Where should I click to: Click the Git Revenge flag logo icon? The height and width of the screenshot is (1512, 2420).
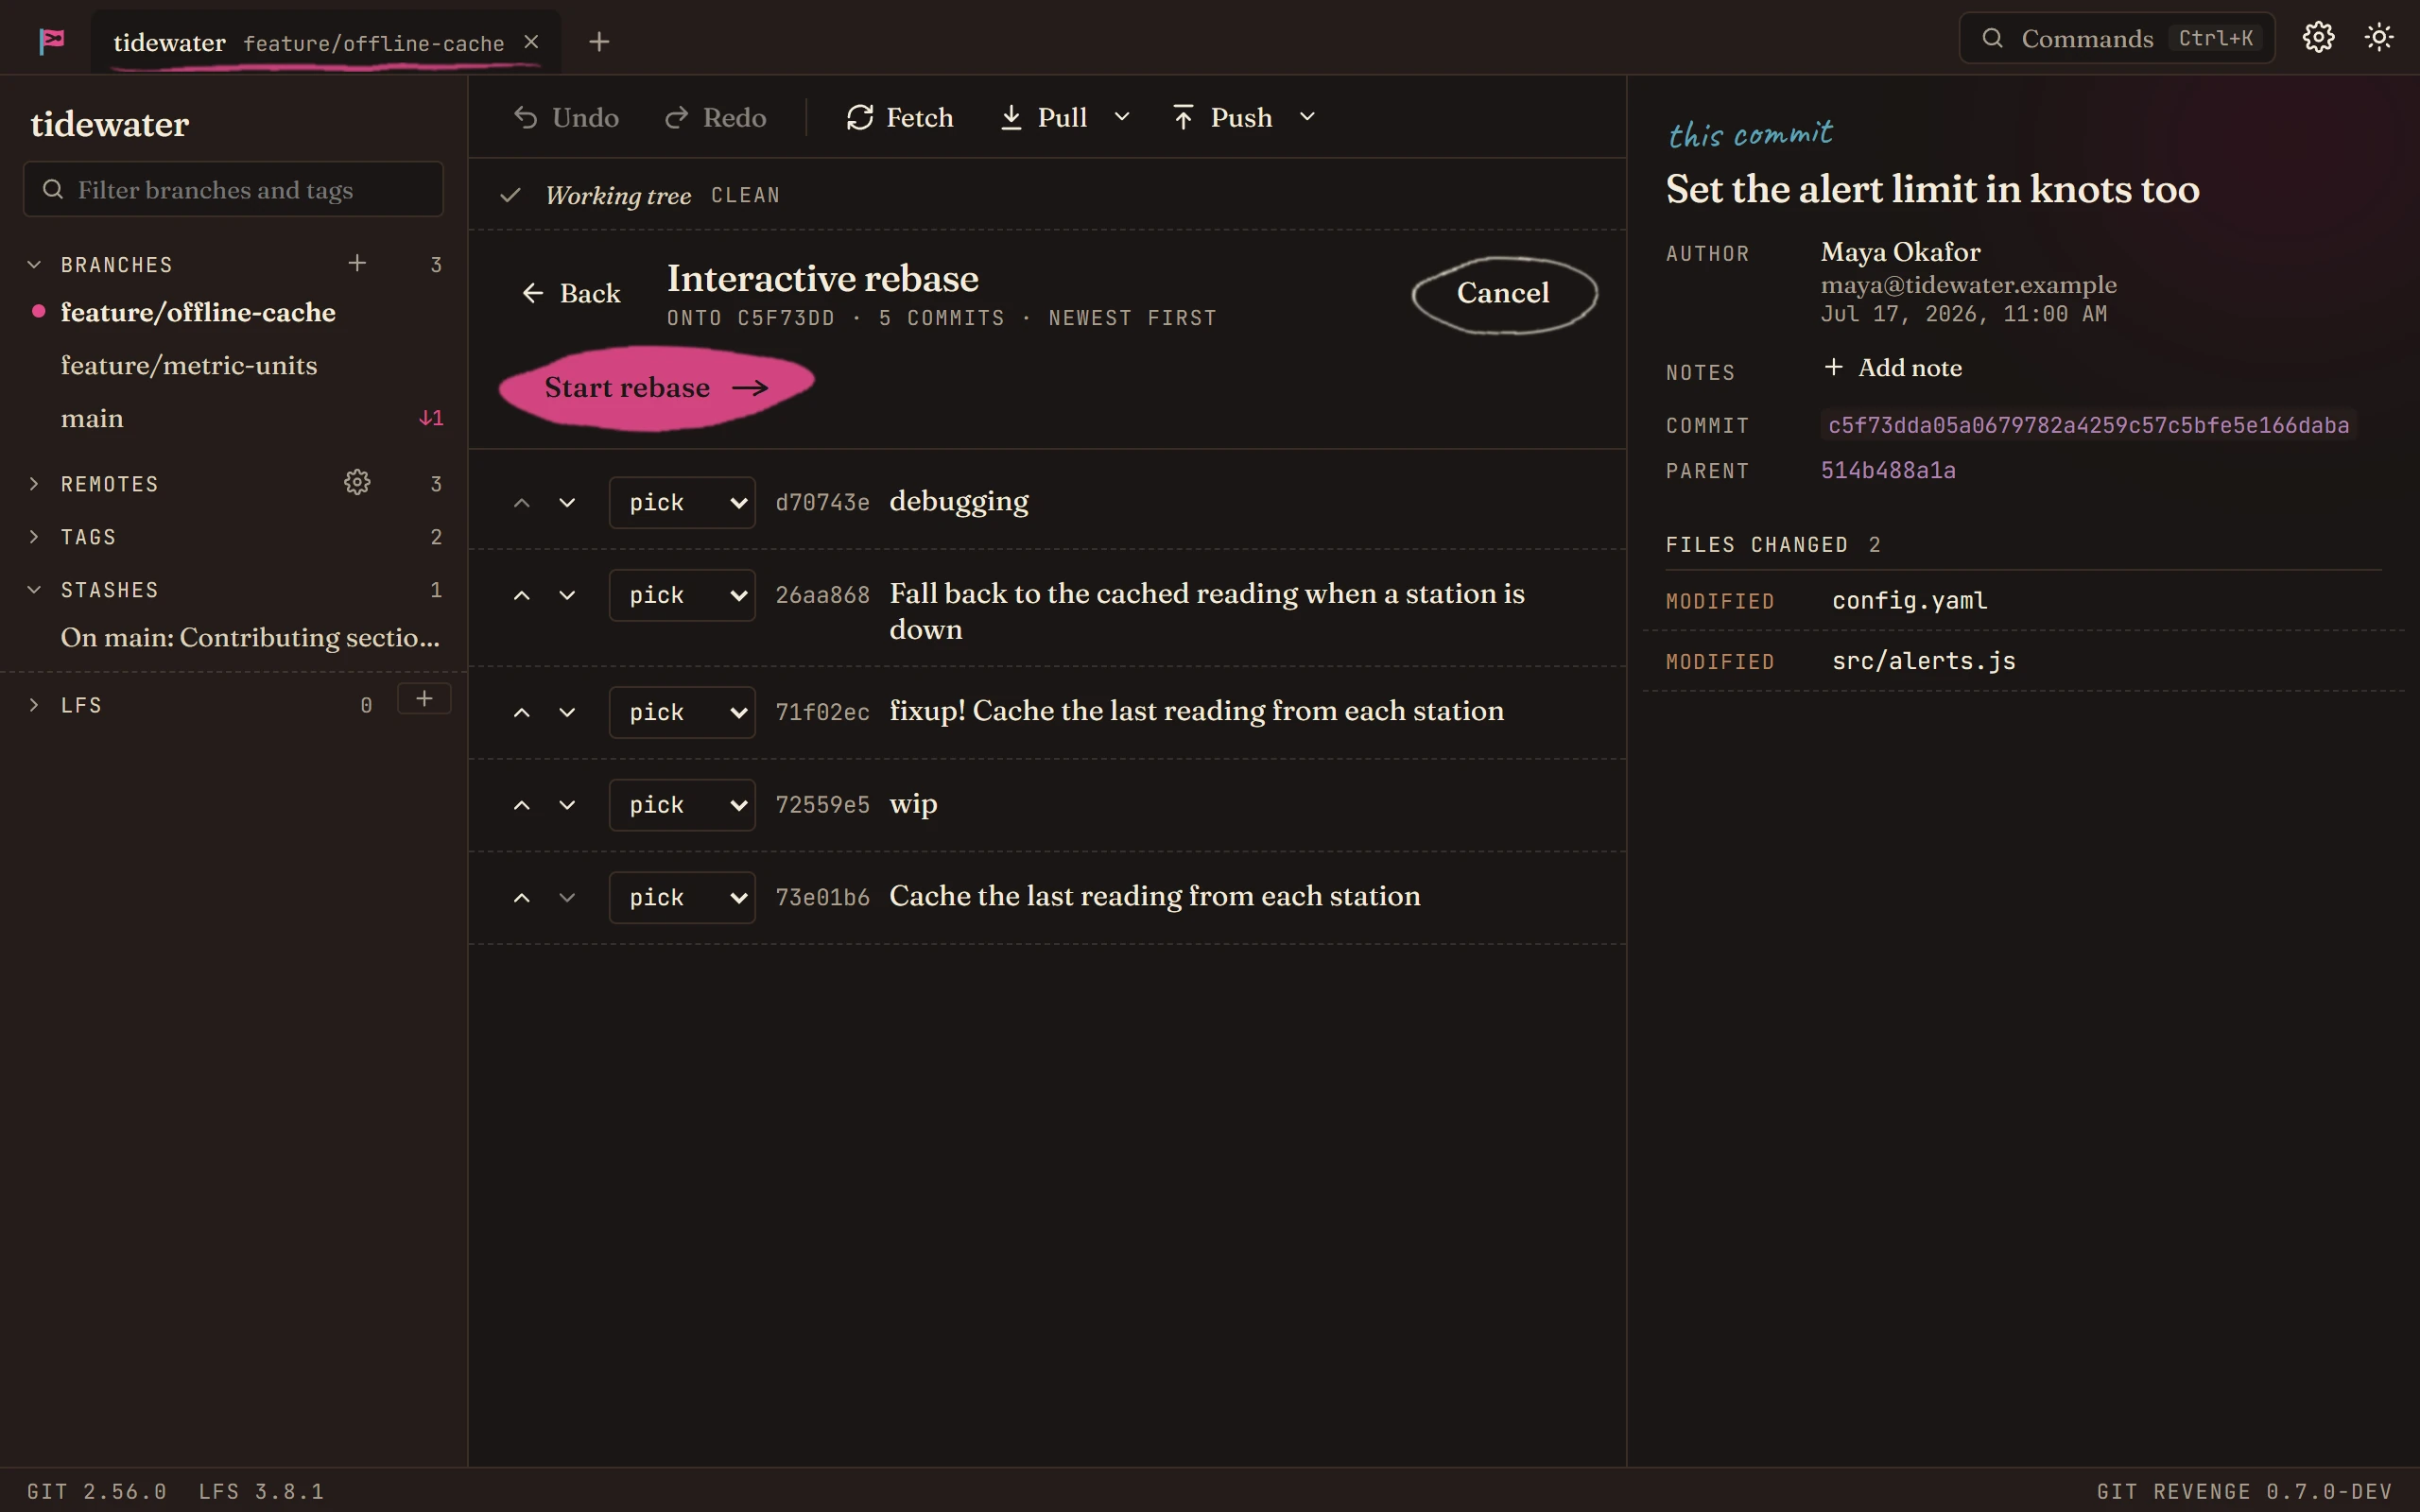tap(52, 41)
